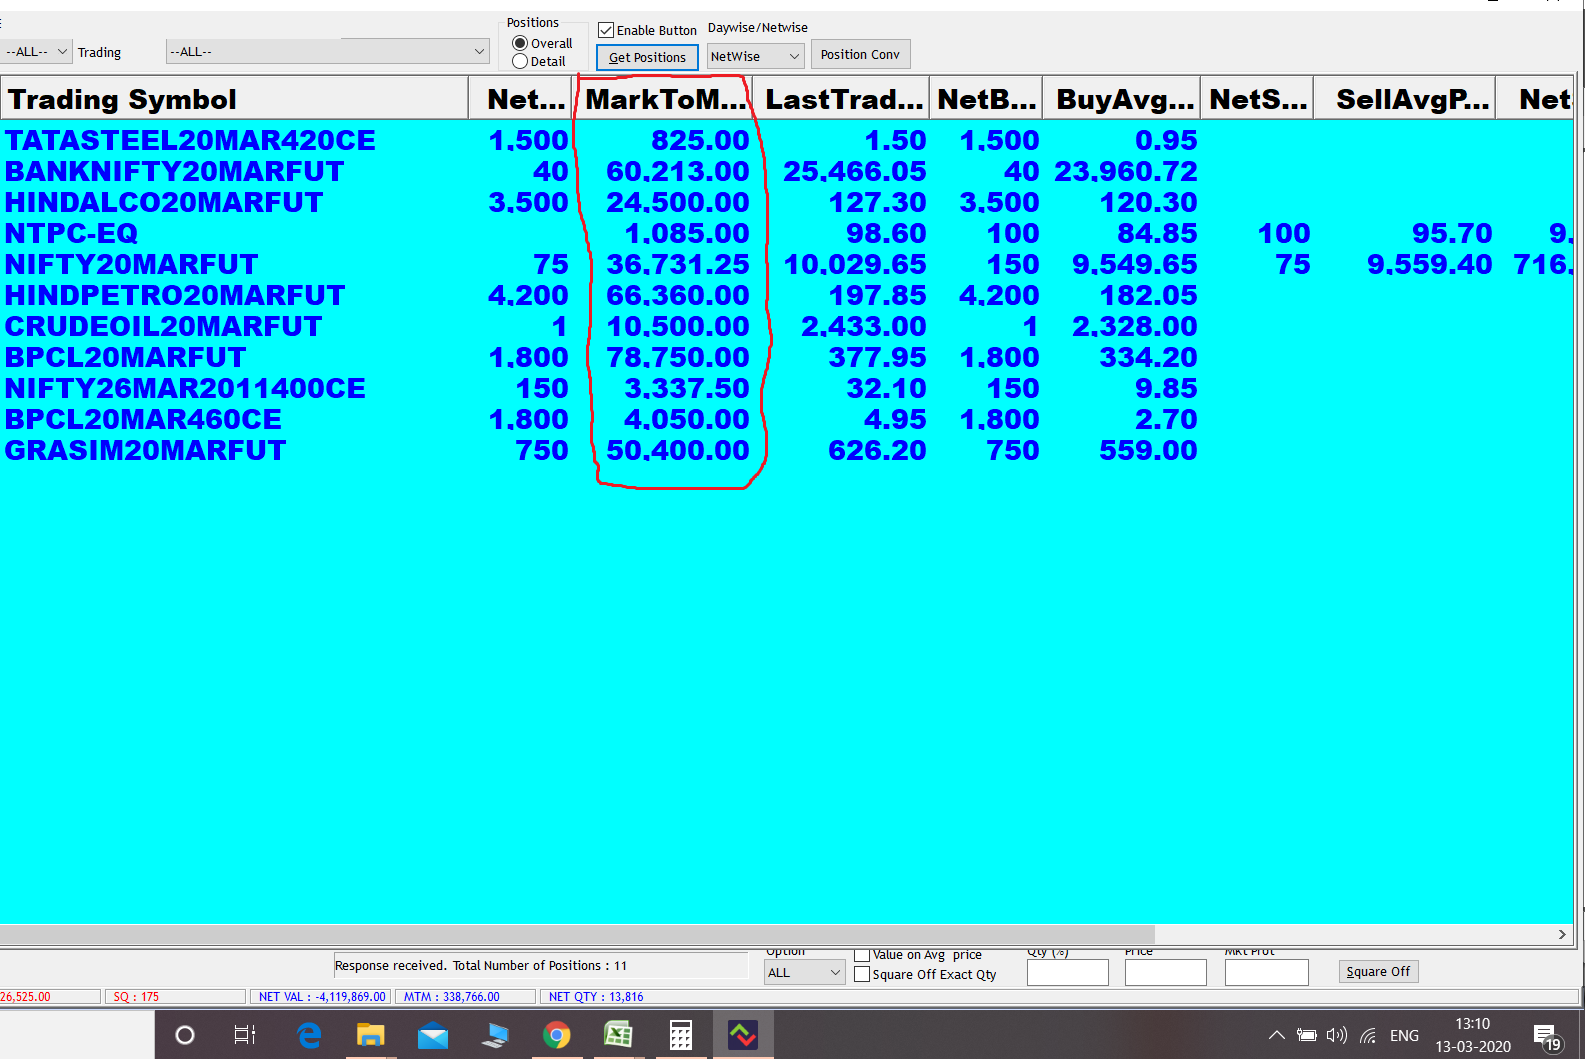Sort by LastTrad... column header
This screenshot has width=1585, height=1059.
click(x=843, y=99)
